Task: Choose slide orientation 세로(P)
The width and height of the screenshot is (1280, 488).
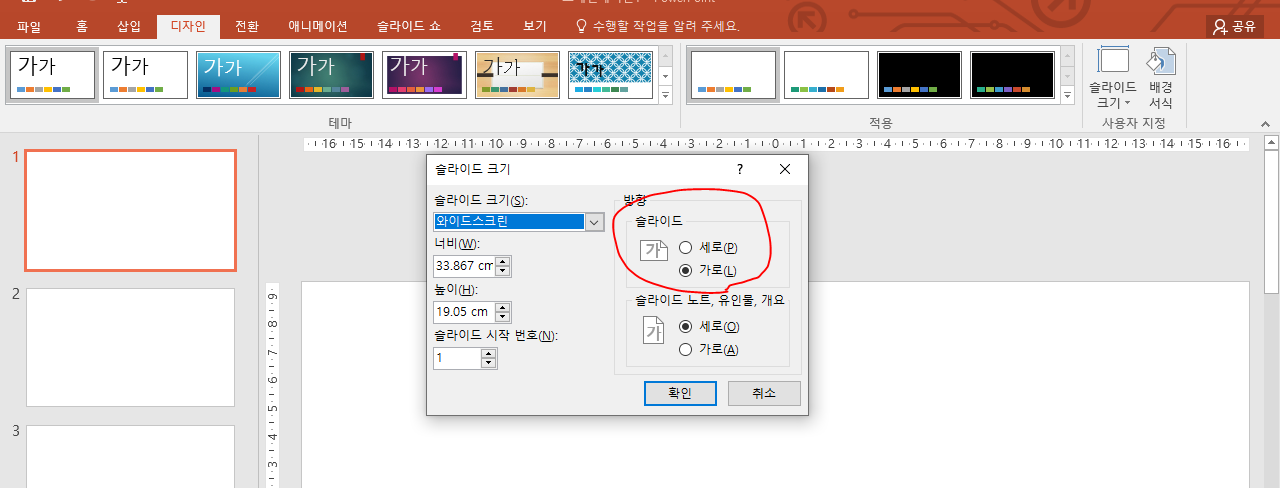Action: pyautogui.click(x=708, y=247)
